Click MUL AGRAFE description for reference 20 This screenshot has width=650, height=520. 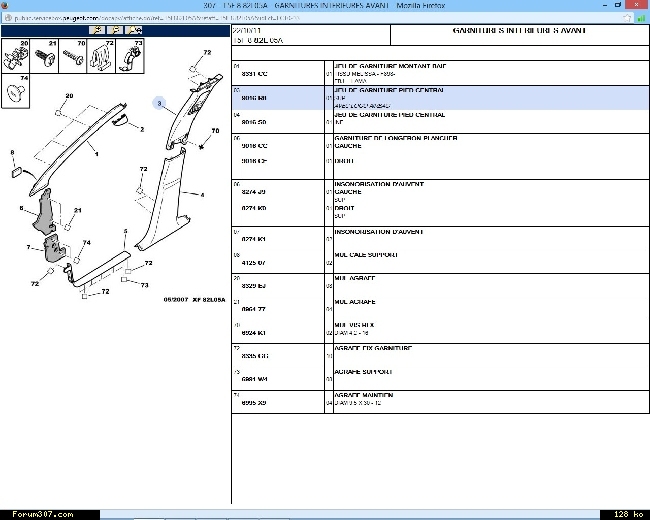tap(354, 278)
